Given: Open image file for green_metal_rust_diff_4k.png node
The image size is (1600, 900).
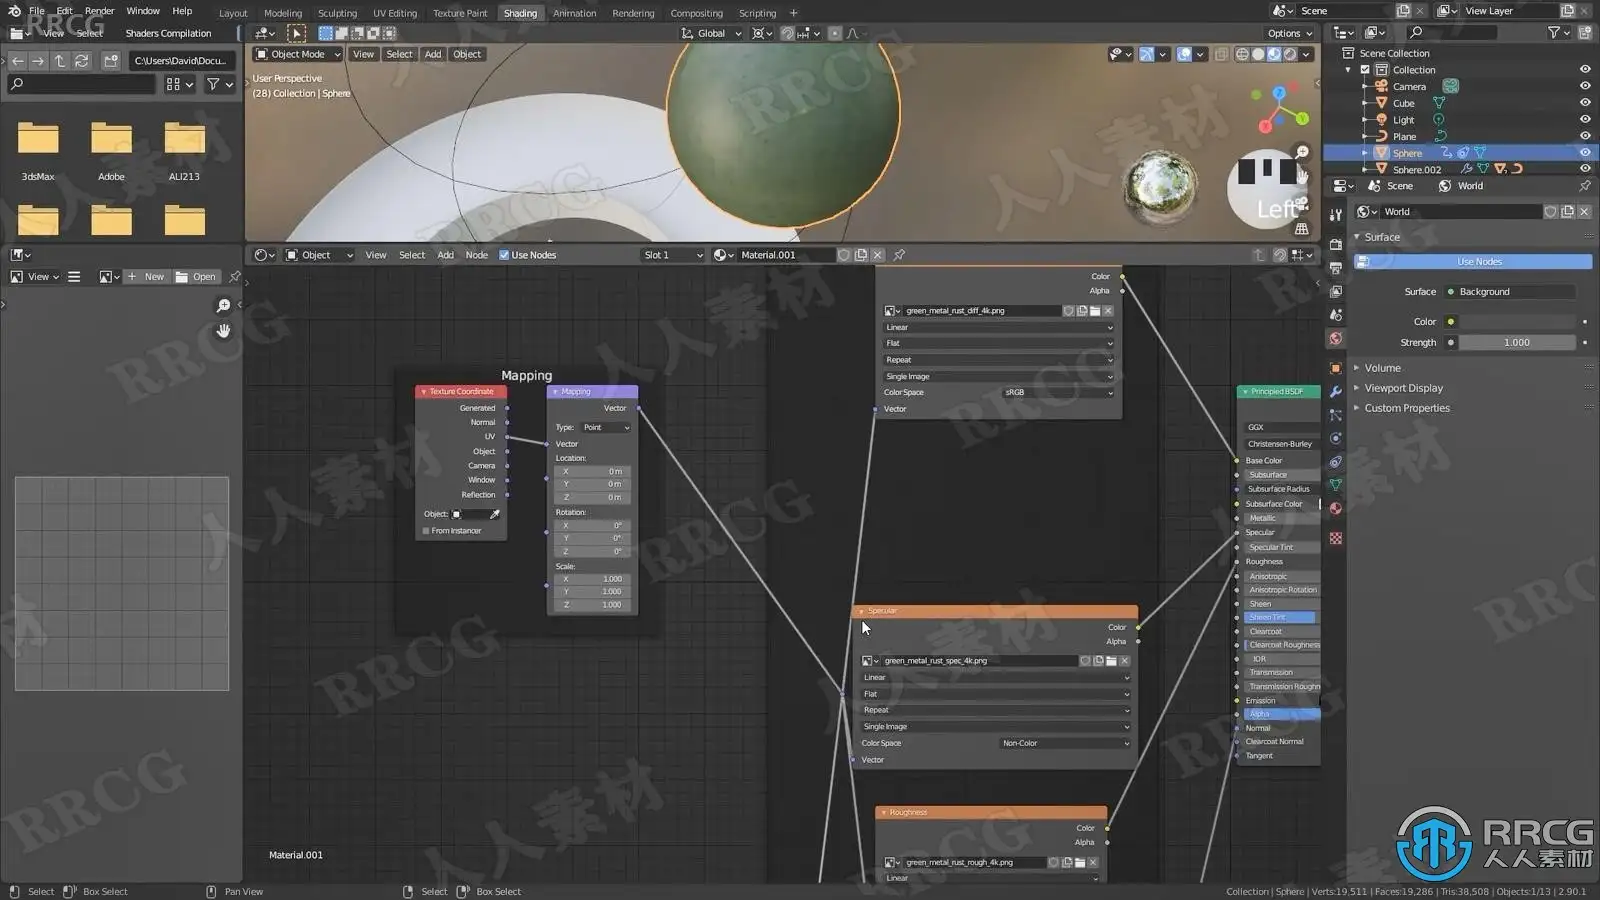Looking at the screenshot, I should tap(1095, 311).
